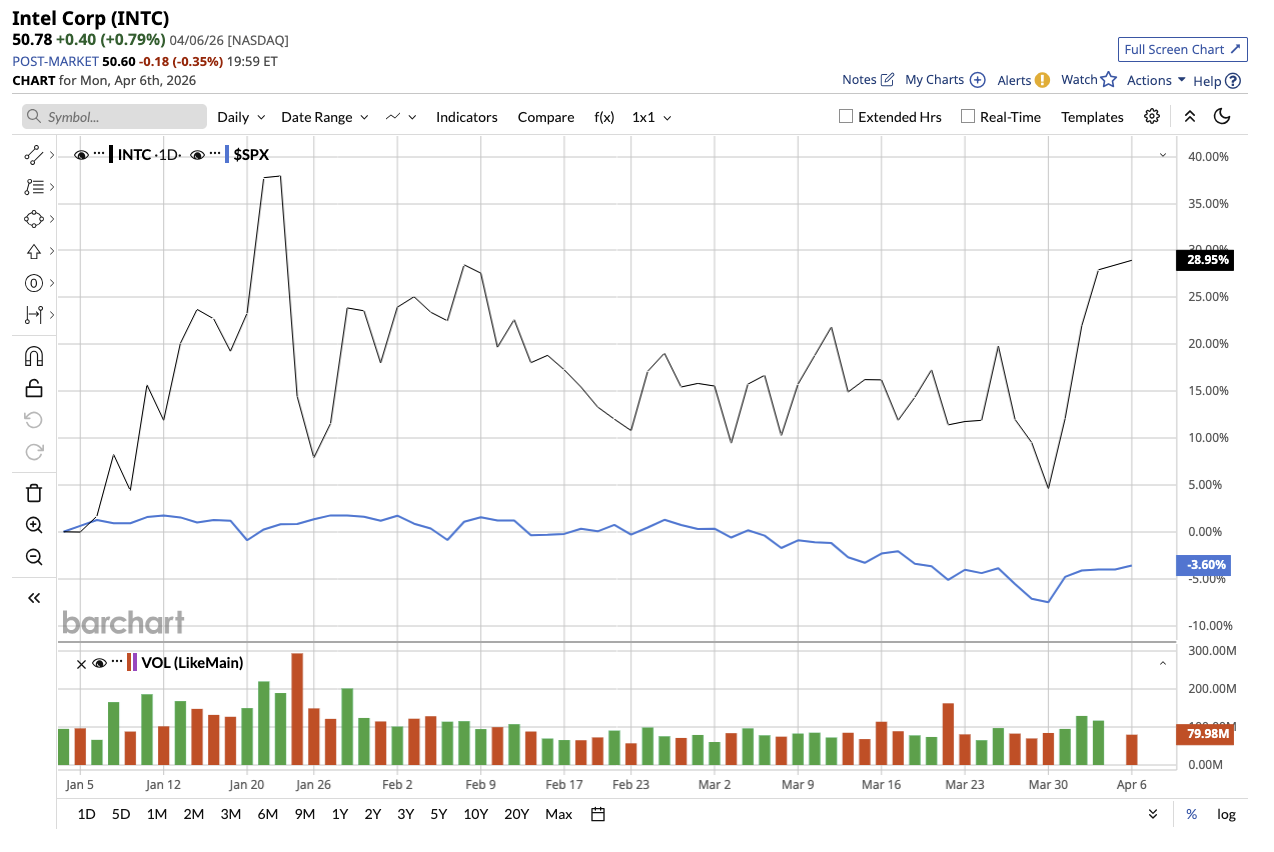Open the Templates menu
This screenshot has height=852, width=1274.
pyautogui.click(x=1093, y=117)
